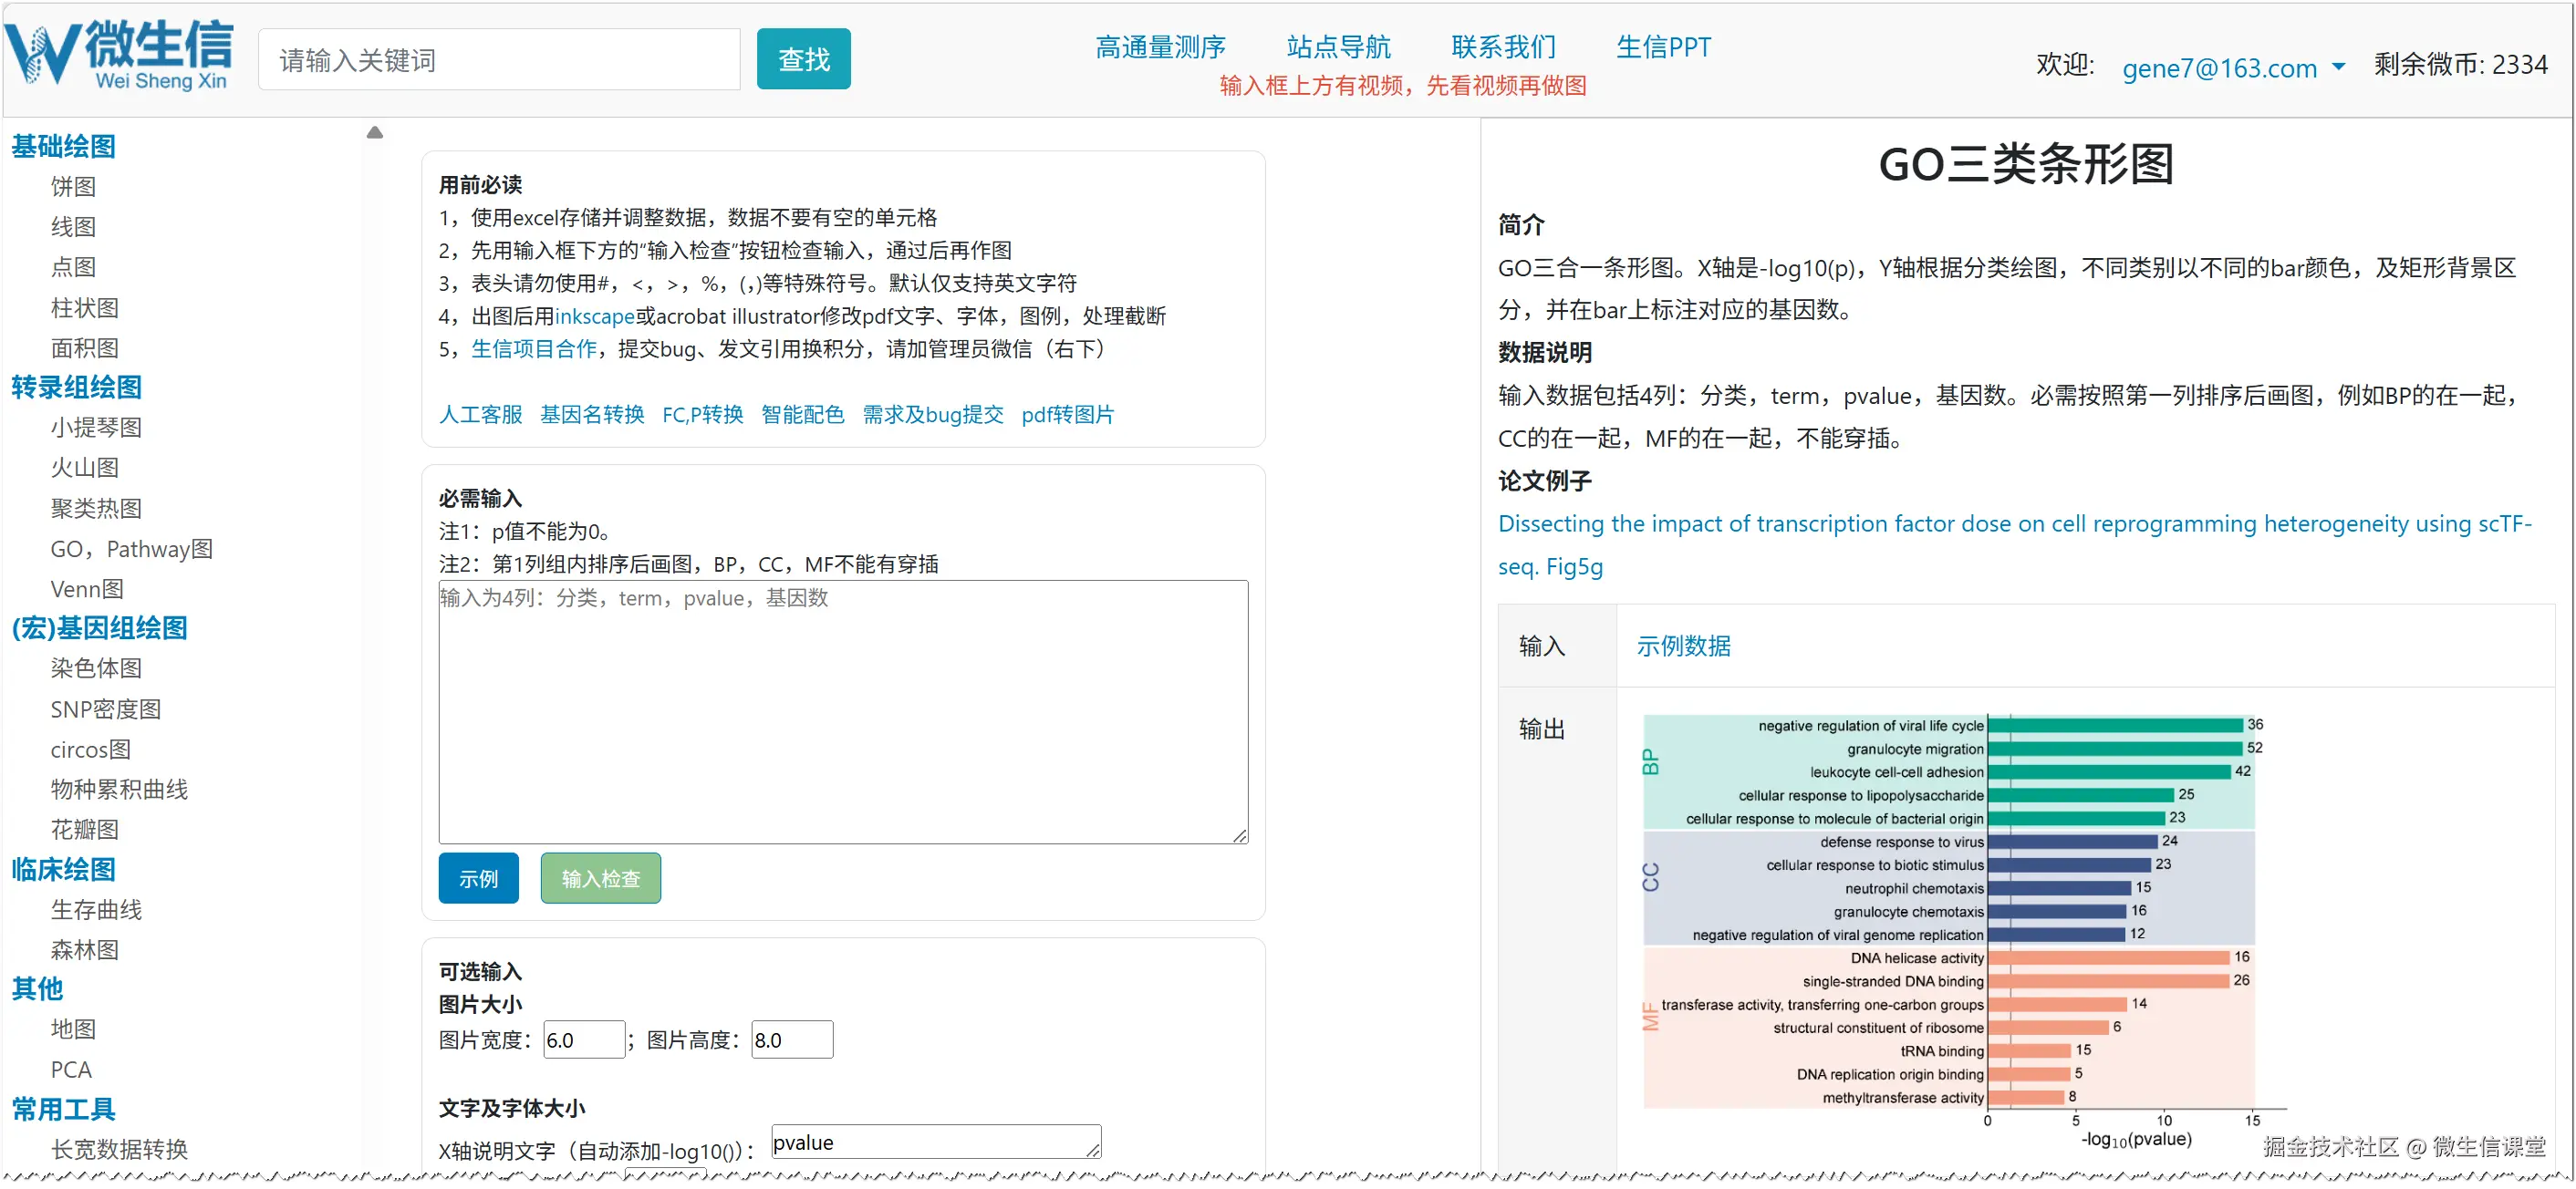Select 物种累积曲线 in the sidebar
The width and height of the screenshot is (2576, 1189).
coord(119,790)
